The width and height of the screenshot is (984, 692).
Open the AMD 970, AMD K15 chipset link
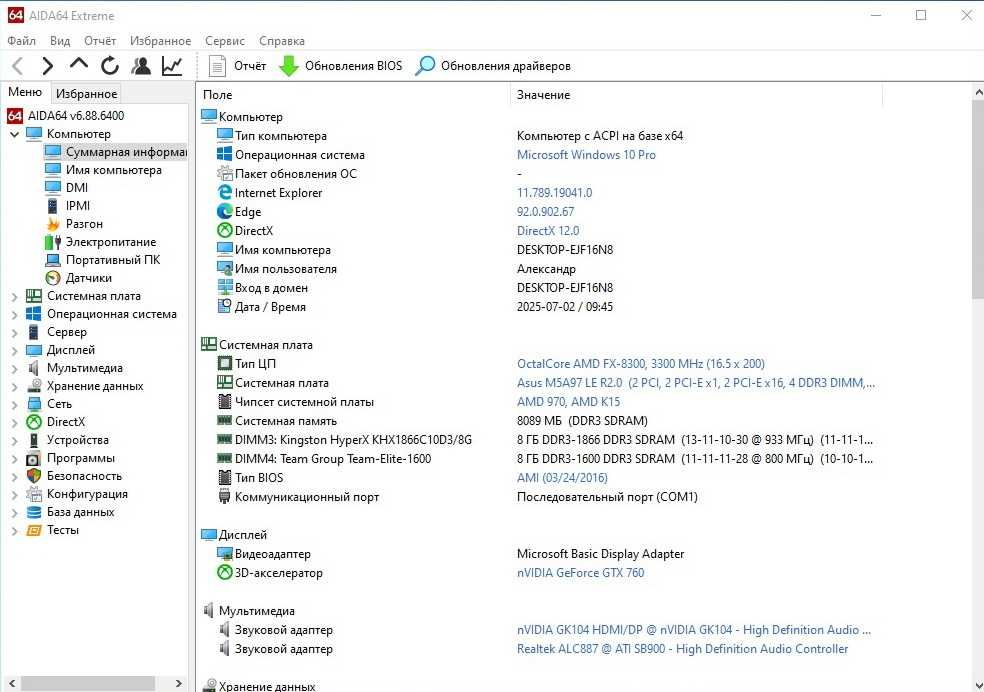coord(569,402)
